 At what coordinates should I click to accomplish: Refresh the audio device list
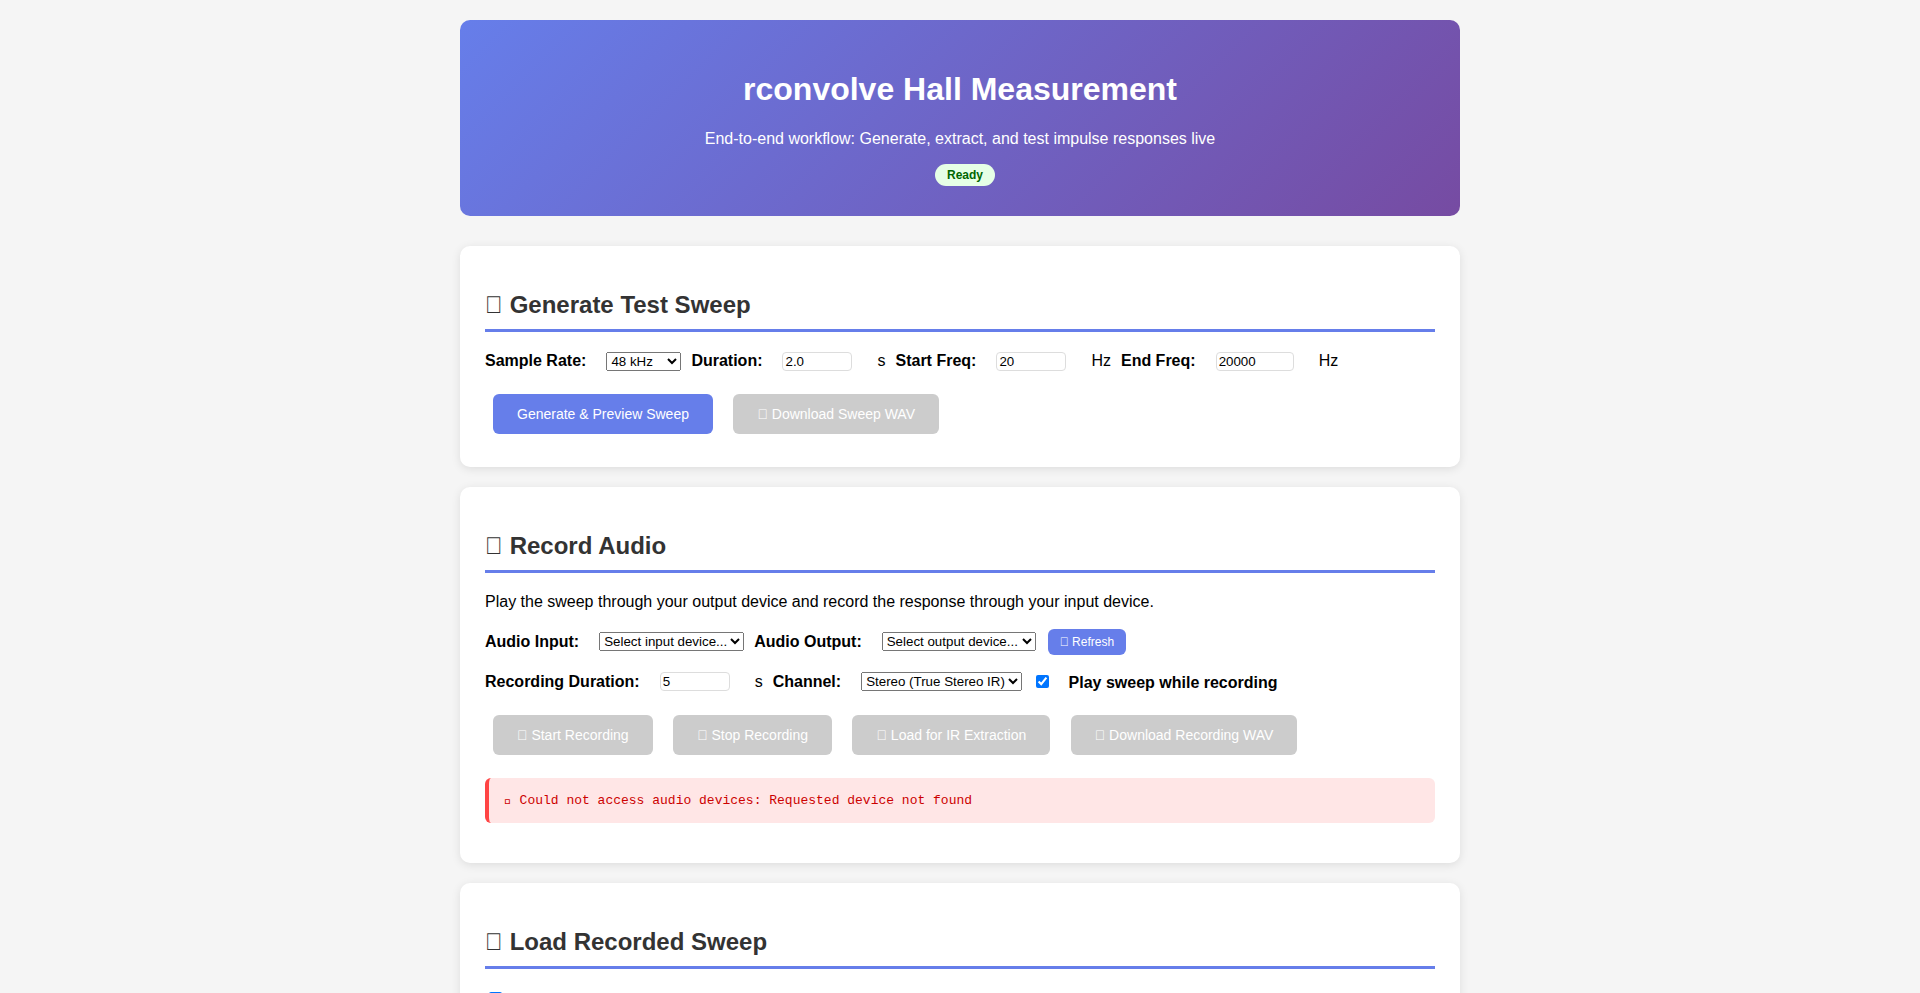1086,641
